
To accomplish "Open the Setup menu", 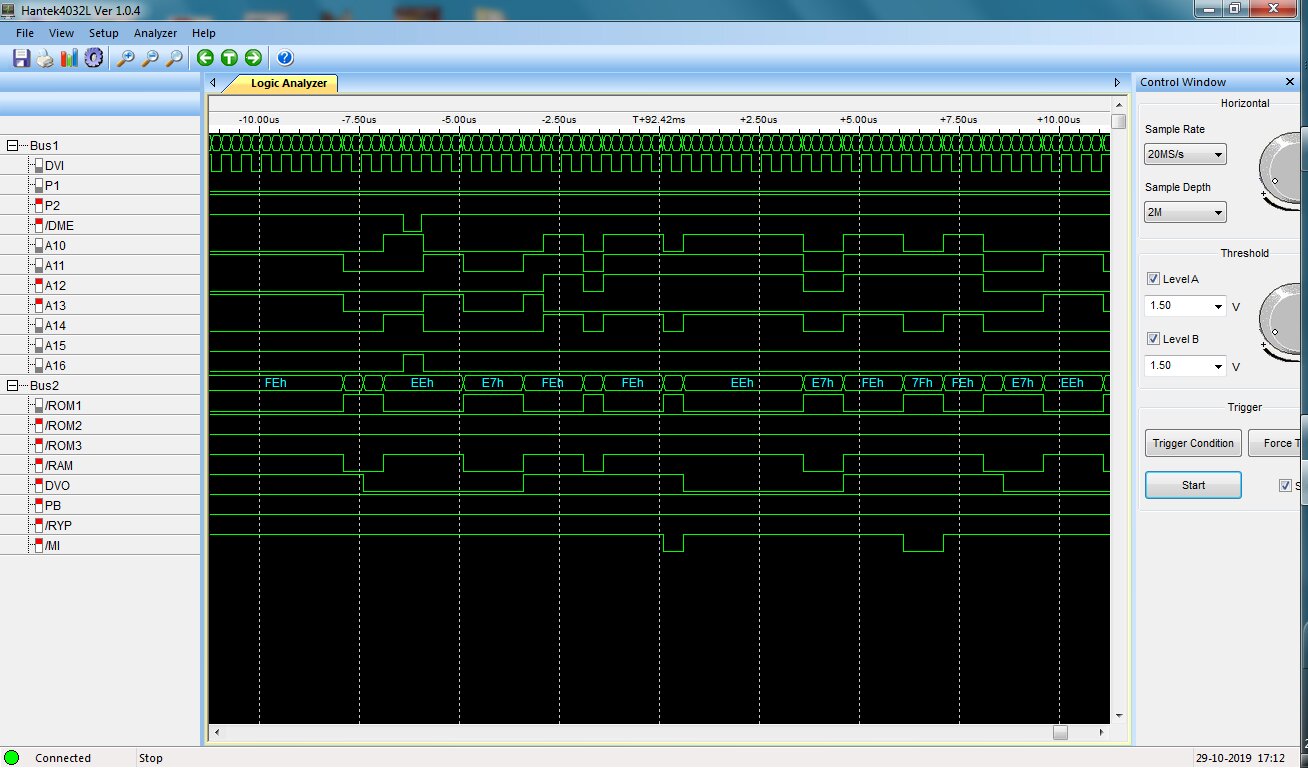I will tap(103, 33).
